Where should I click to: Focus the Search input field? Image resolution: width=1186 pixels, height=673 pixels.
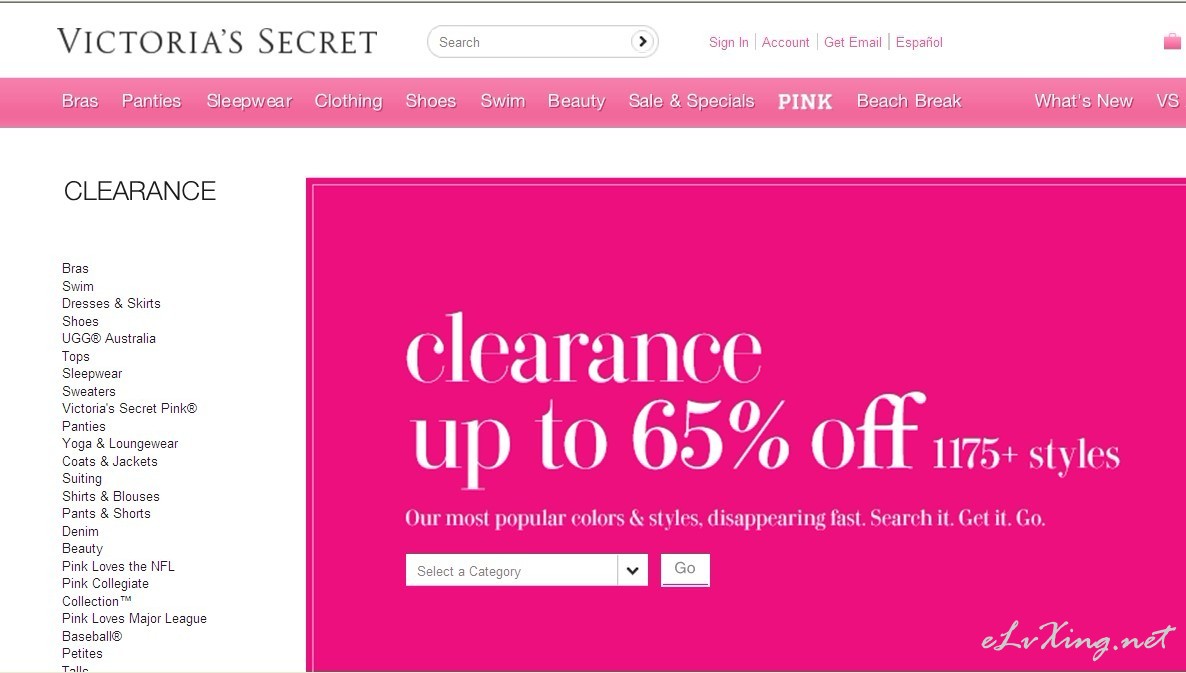click(532, 42)
